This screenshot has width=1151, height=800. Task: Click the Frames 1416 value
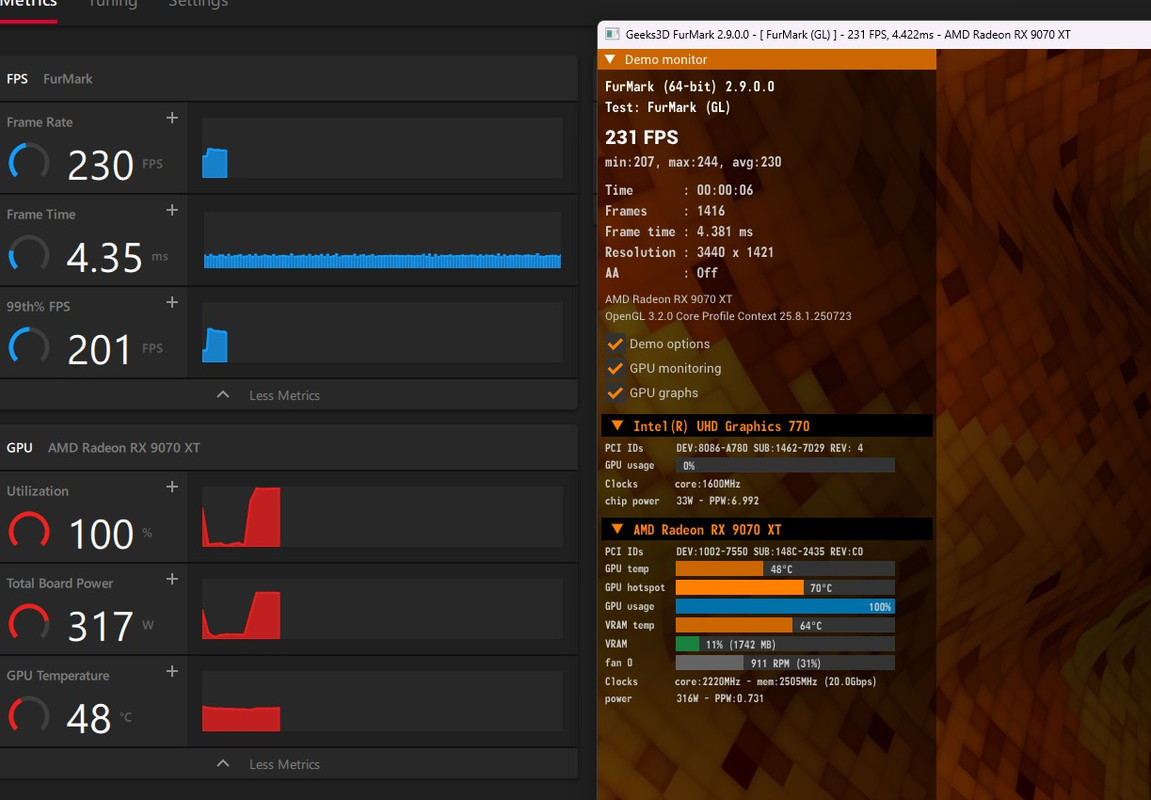(x=711, y=211)
